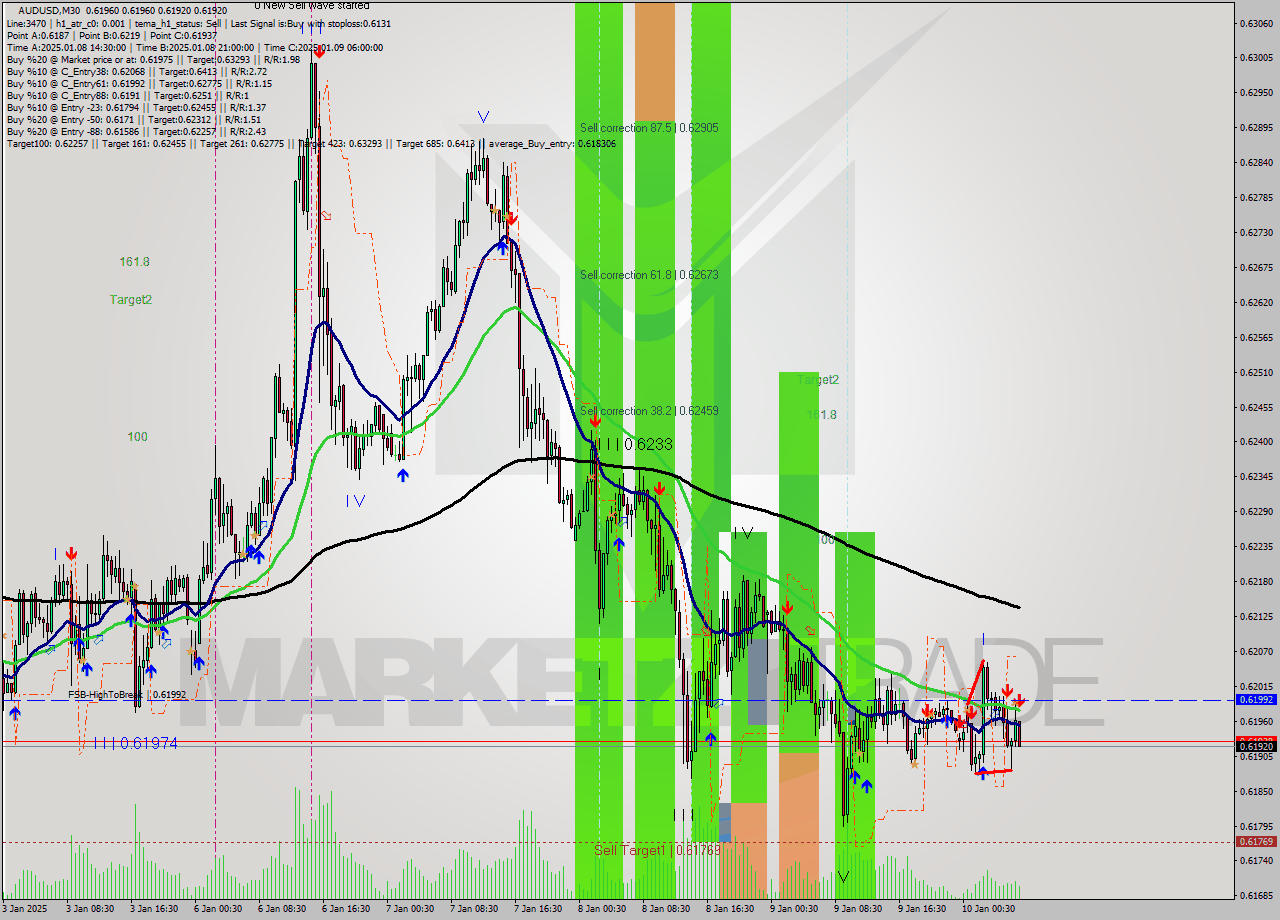
Task: Click '3 Jan 2025' on the time axis
Action: coord(25,909)
